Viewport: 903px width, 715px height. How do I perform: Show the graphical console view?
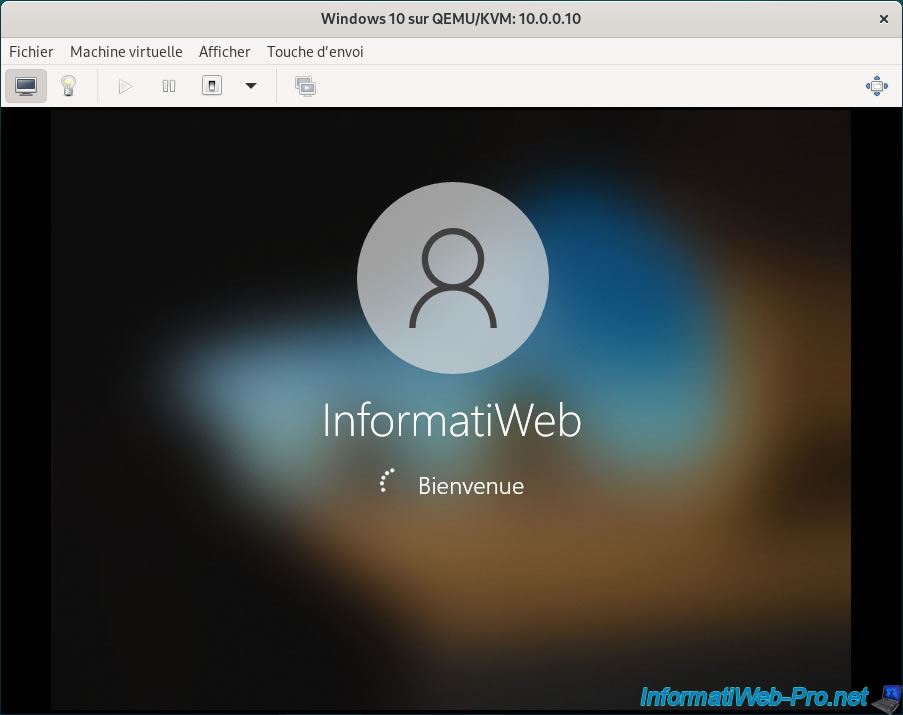pyautogui.click(x=26, y=86)
